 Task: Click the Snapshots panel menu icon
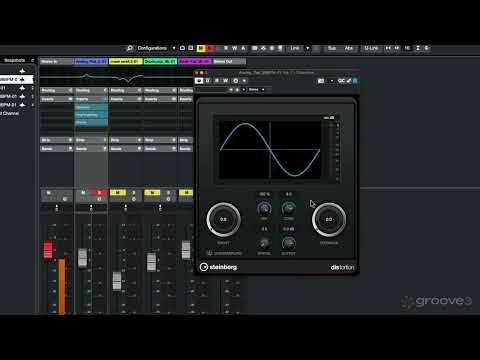click(x=32, y=60)
